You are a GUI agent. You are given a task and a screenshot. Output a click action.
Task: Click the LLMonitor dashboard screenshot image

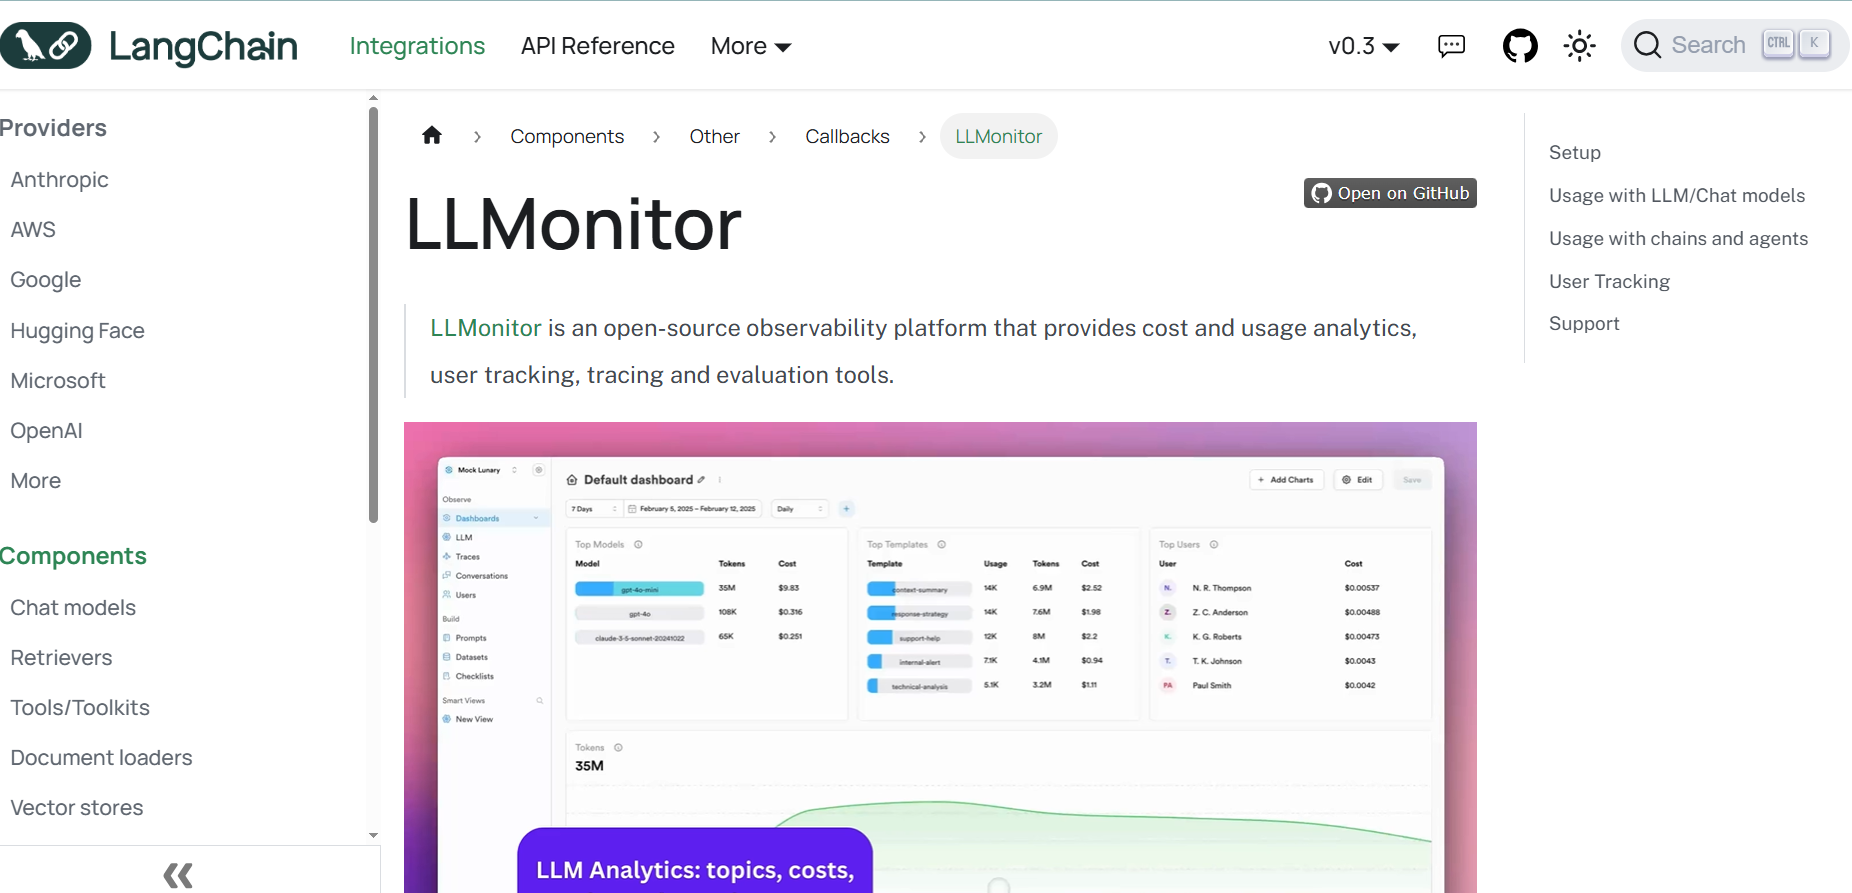pos(940,657)
